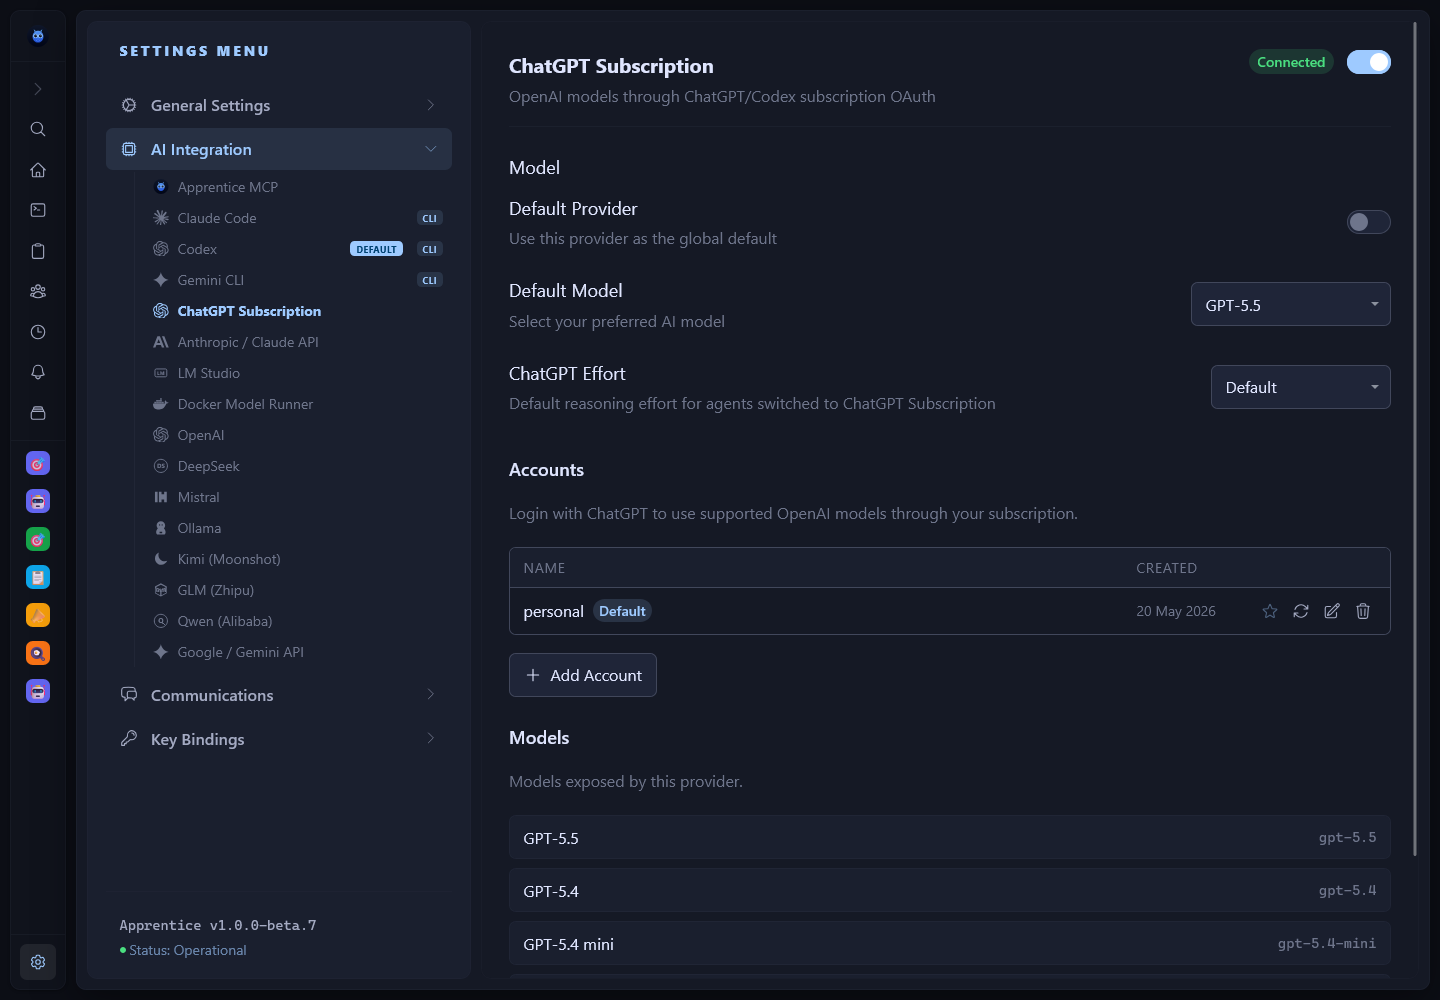
Task: Click the Add Account button
Action: click(583, 675)
